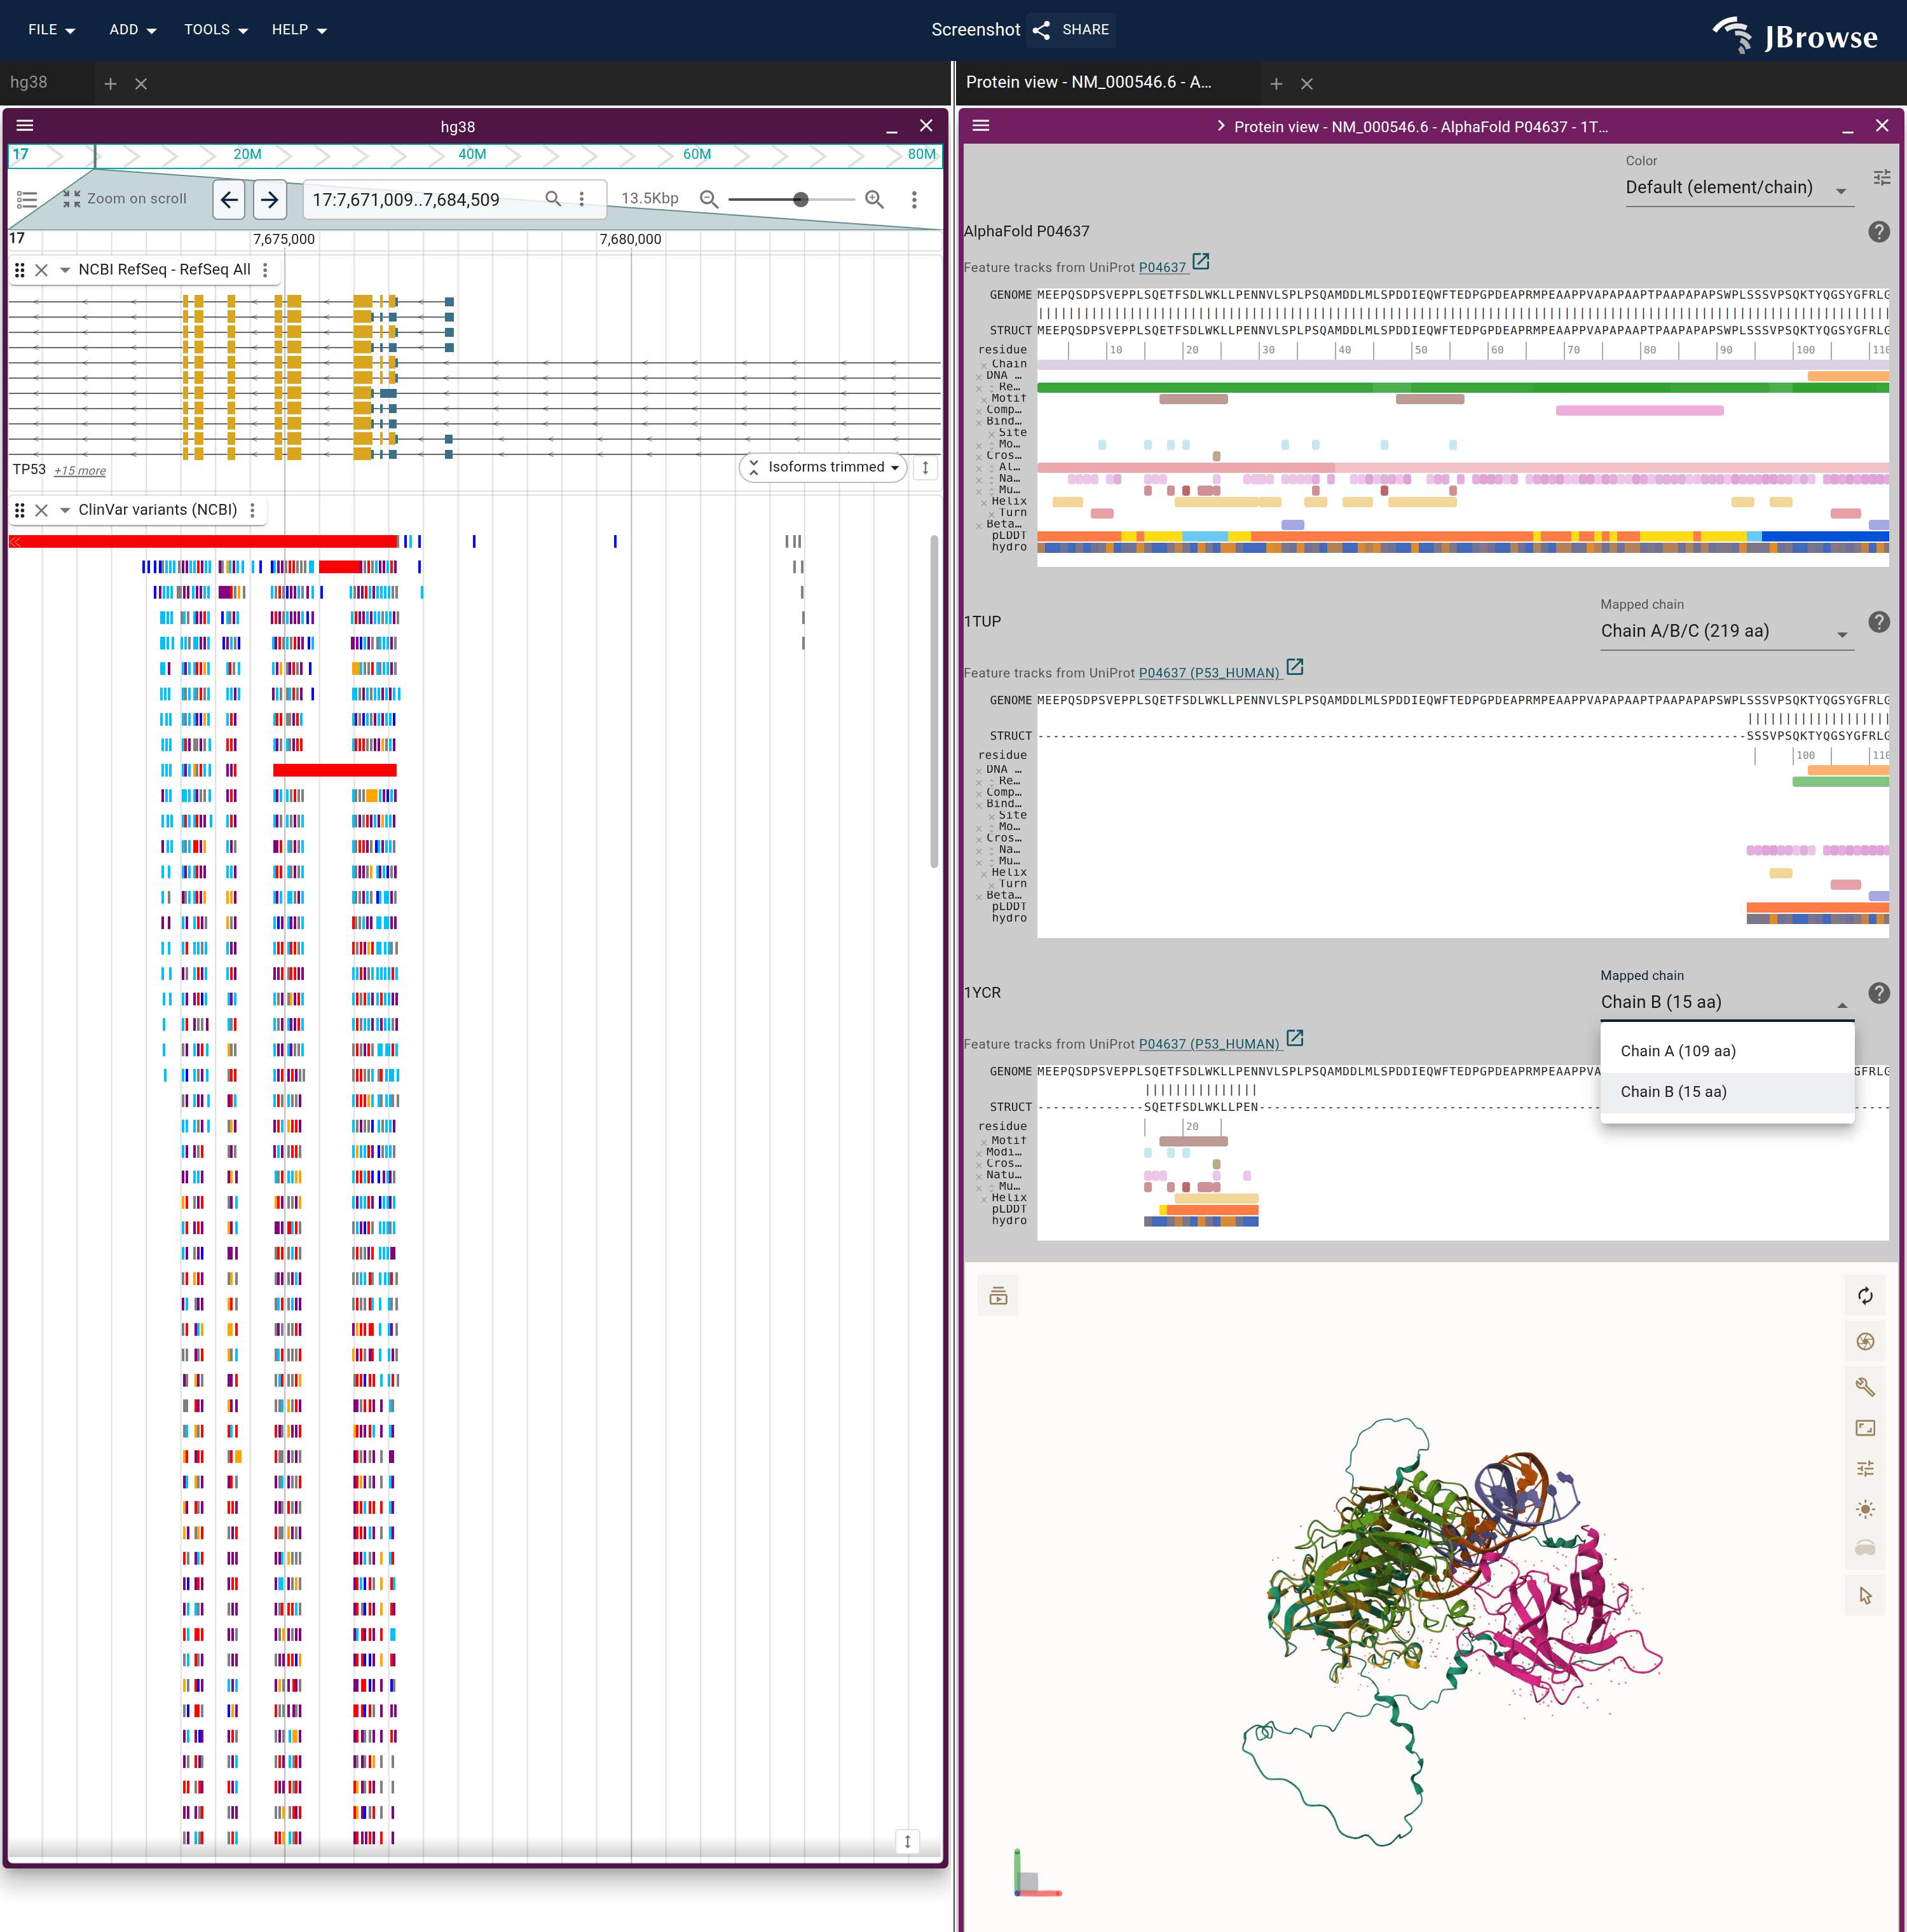
Task: Open protein view settings sliders icon
Action: click(x=1881, y=177)
